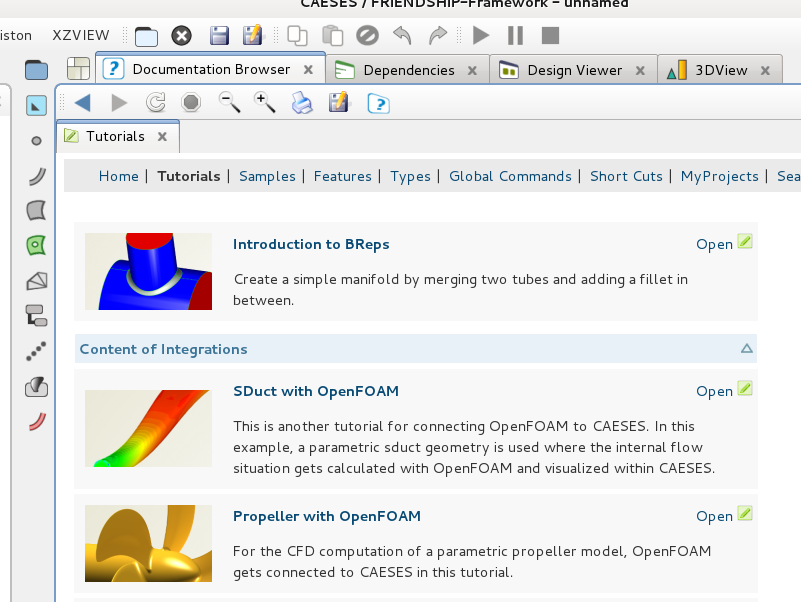
Task: Save project with floppy disk icon
Action: [x=219, y=36]
